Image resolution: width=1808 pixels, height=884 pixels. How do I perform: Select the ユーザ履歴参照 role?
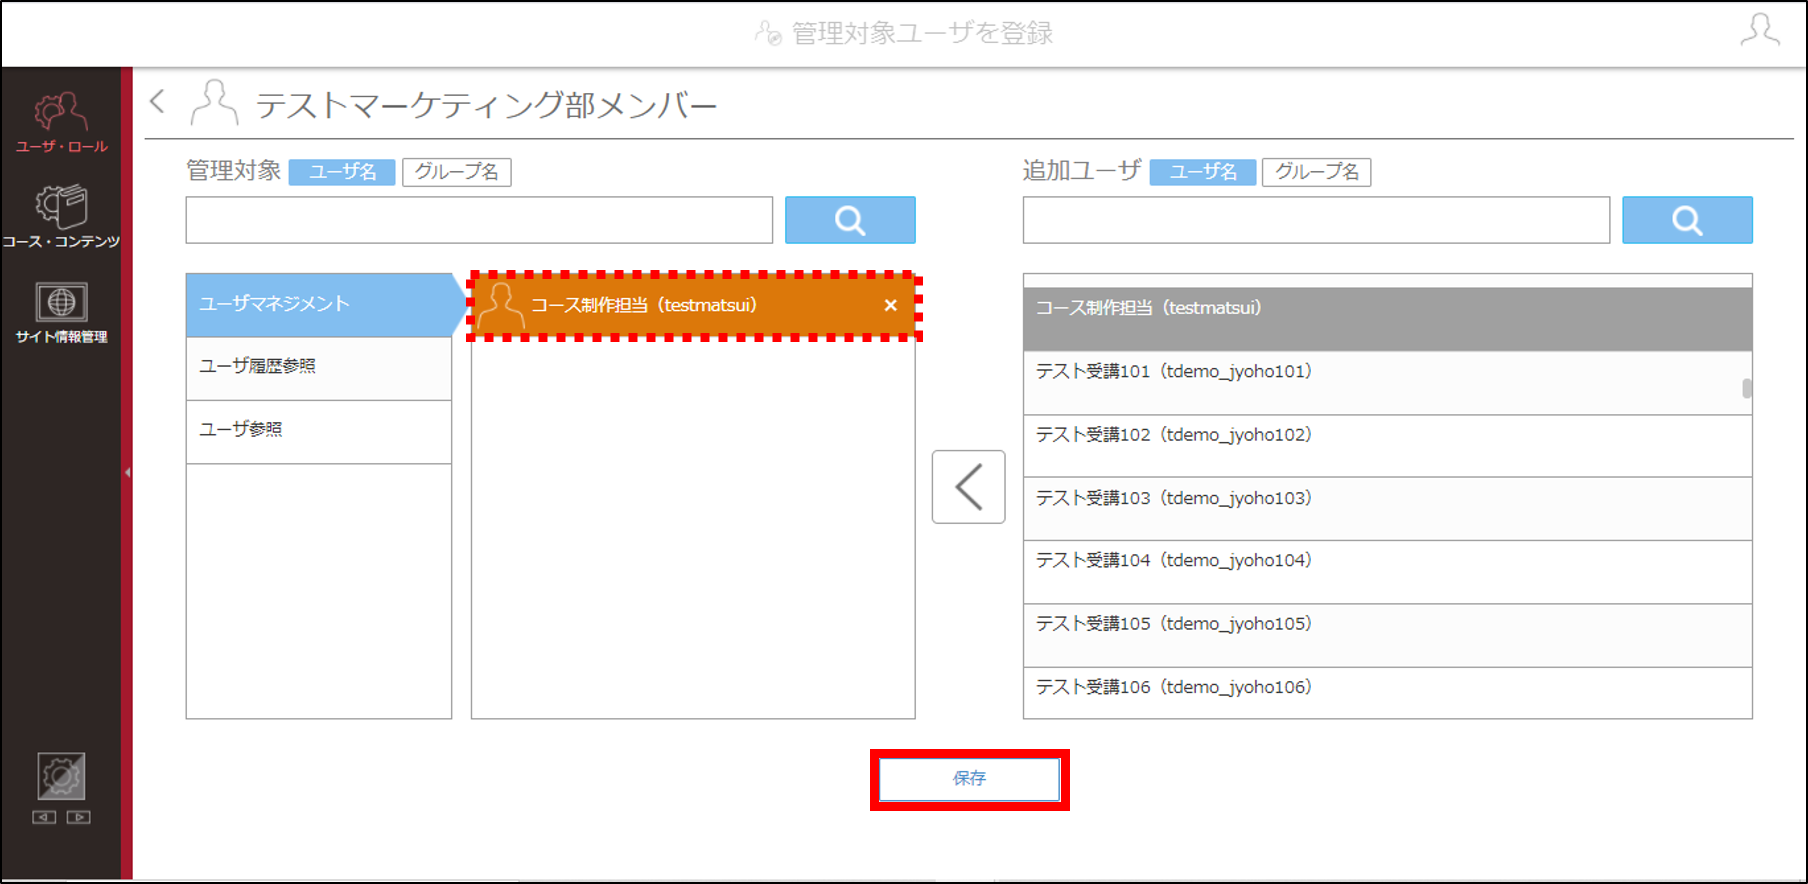[319, 367]
